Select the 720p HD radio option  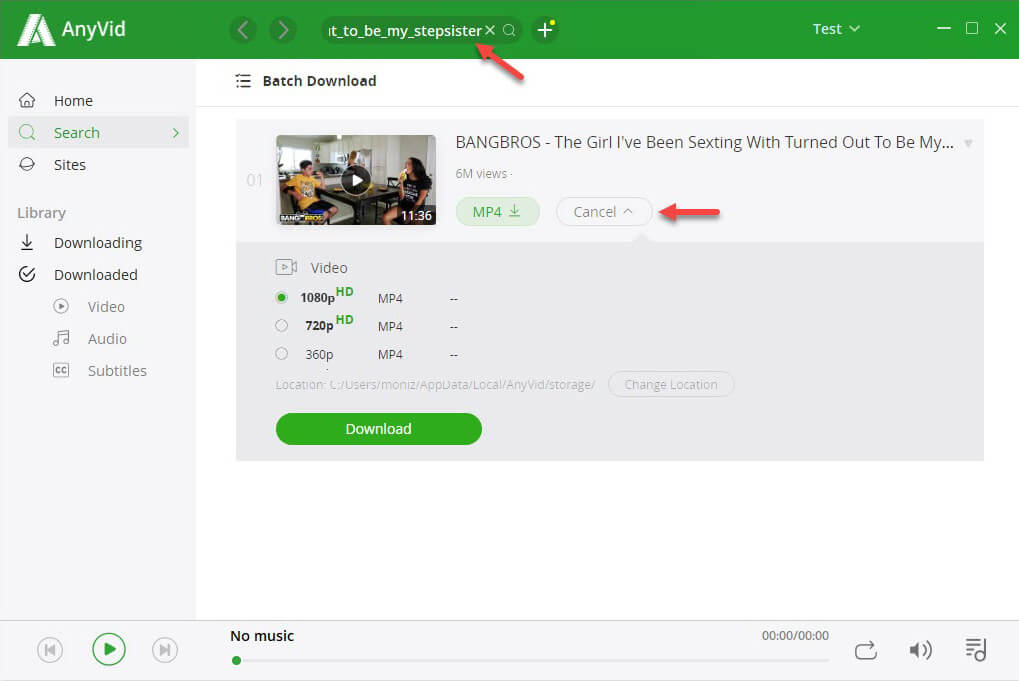[281, 326]
